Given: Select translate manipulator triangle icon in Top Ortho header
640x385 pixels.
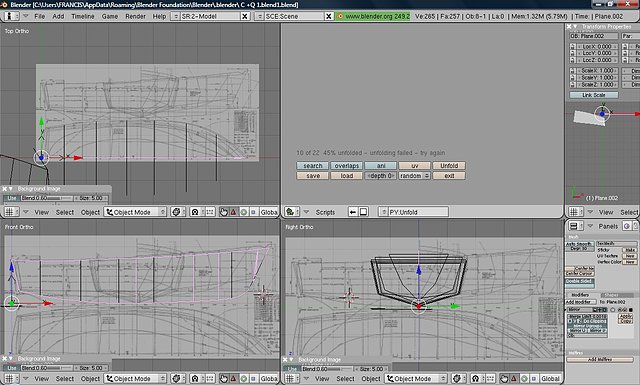Looking at the screenshot, I should (233, 212).
